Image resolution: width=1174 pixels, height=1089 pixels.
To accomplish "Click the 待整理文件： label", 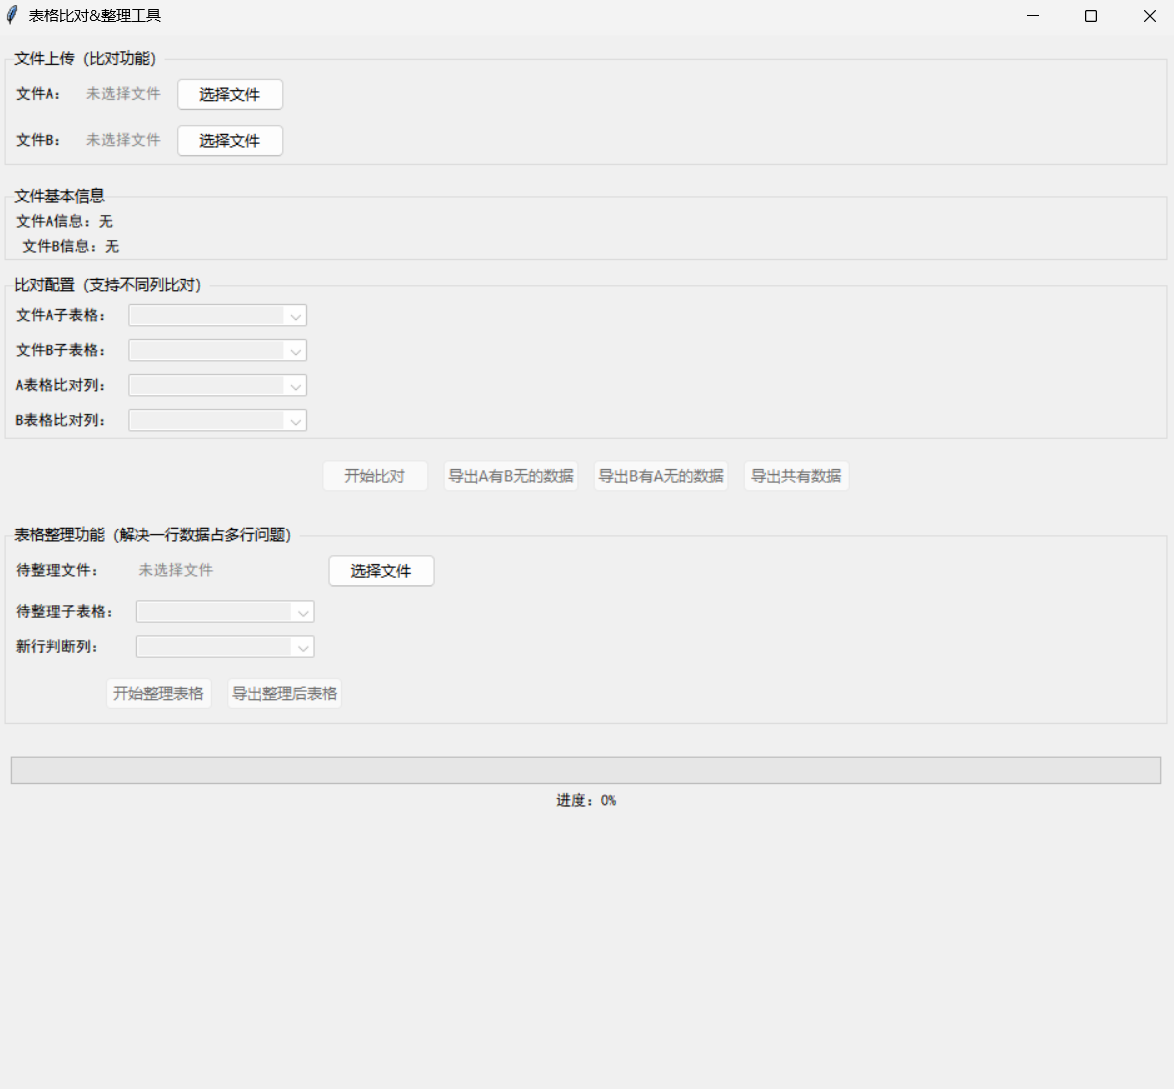I will pos(57,571).
